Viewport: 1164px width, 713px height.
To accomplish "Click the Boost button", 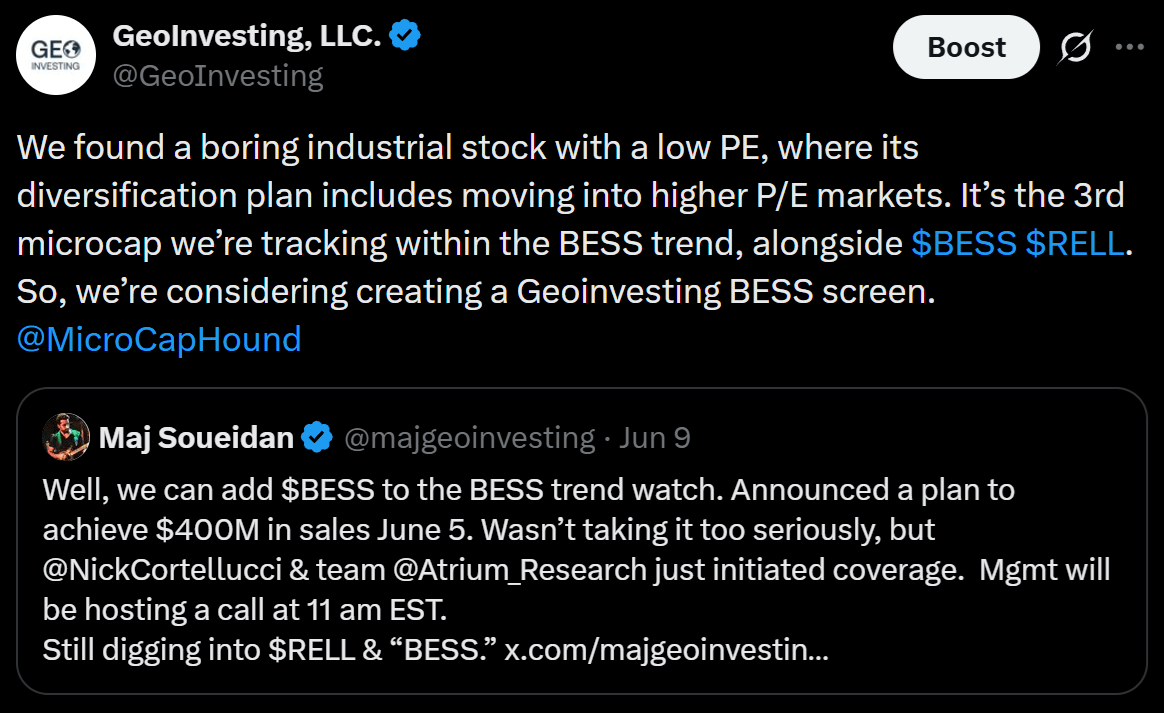I will [x=966, y=48].
